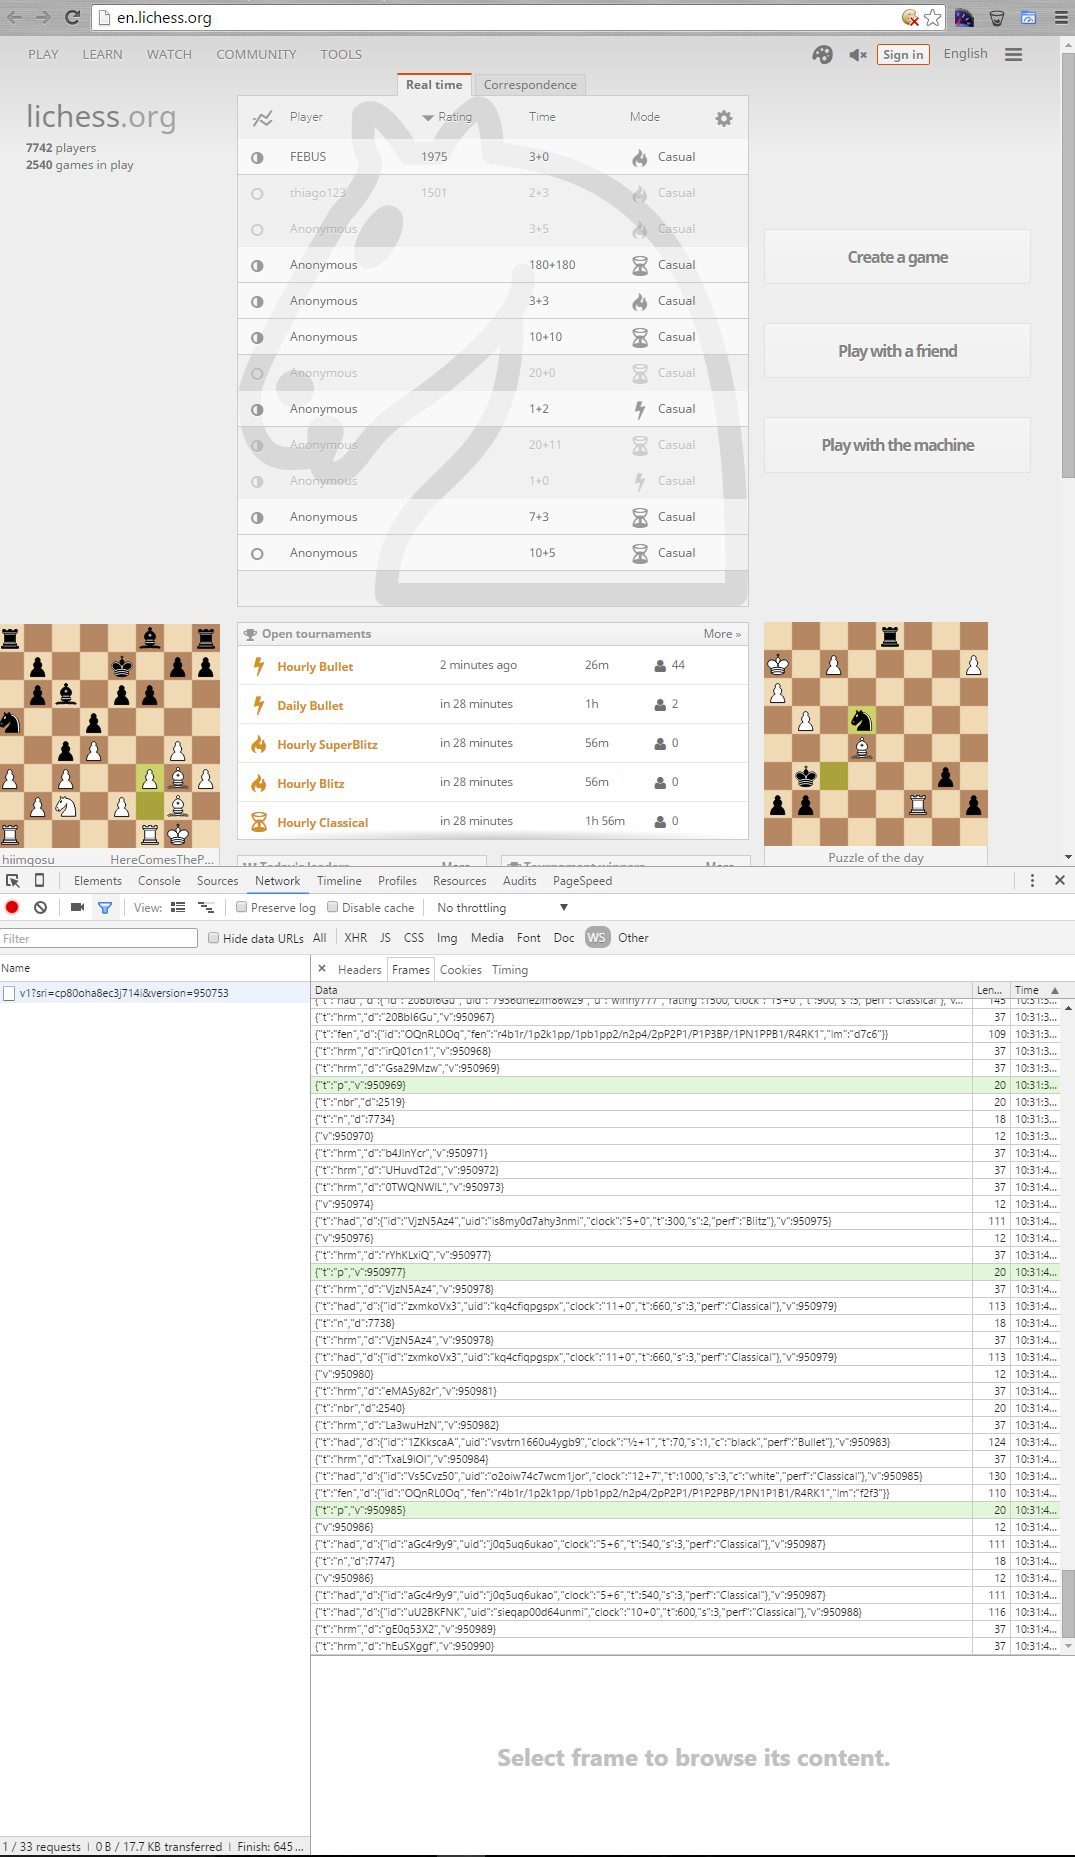The width and height of the screenshot is (1075, 1857).
Task: Switch to the Correspondence tab
Action: (530, 85)
